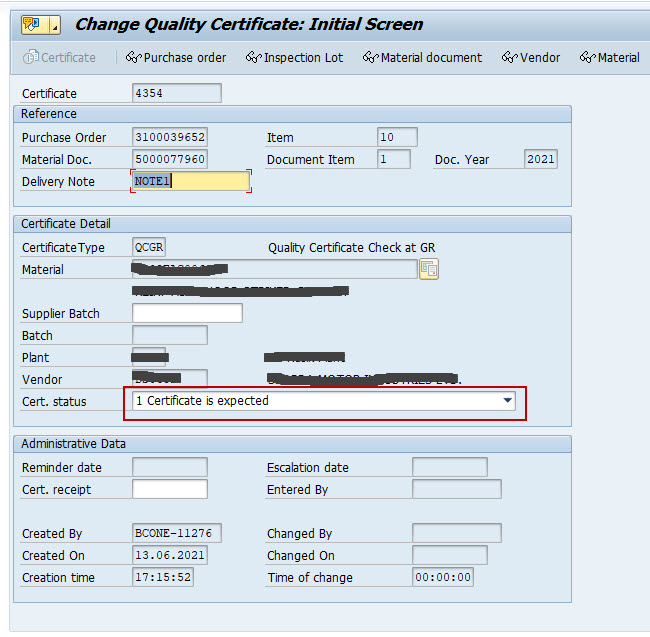Image resolution: width=650 pixels, height=637 pixels.
Task: Click the Time of change field 00:00:00
Action: [x=443, y=577]
